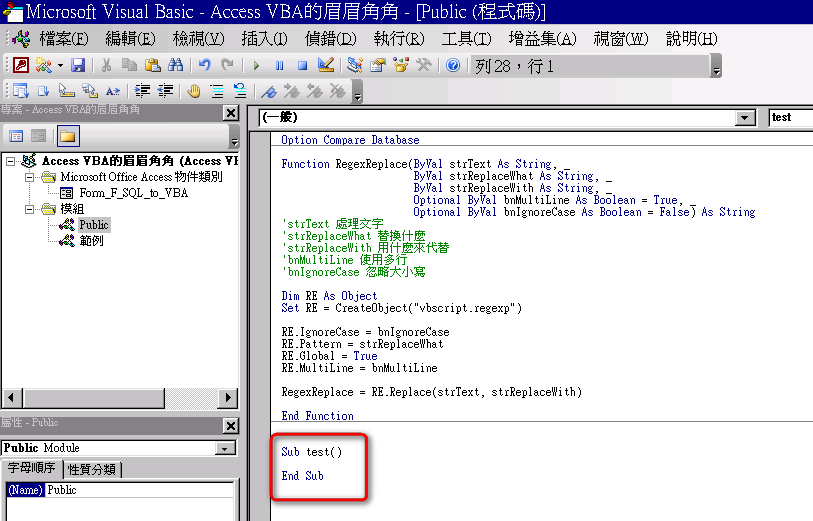813x521 pixels.
Task: Undo the last action
Action: coord(205,65)
